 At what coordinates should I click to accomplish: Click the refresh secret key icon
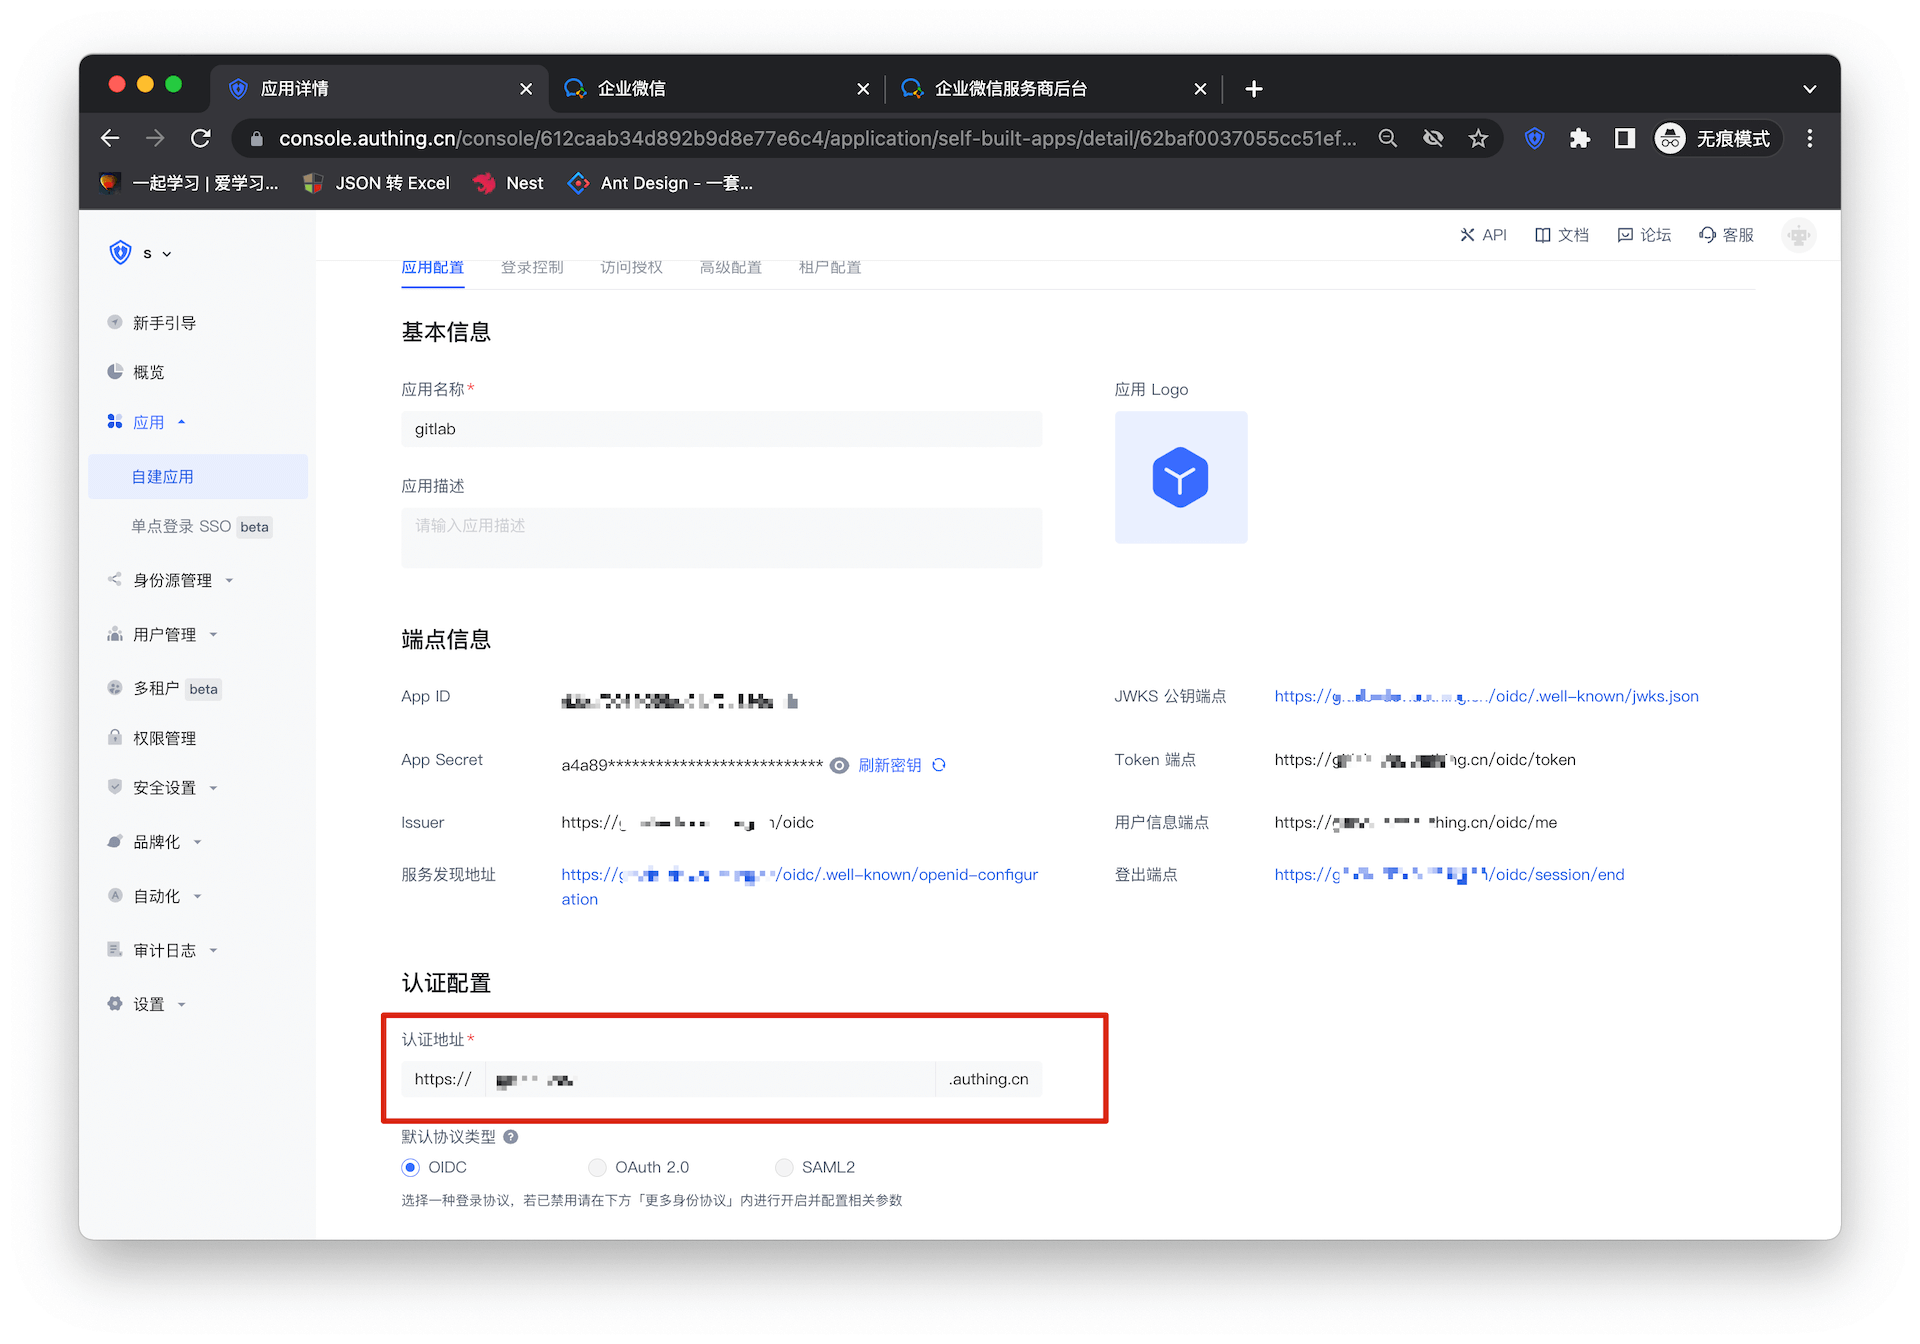click(x=939, y=765)
